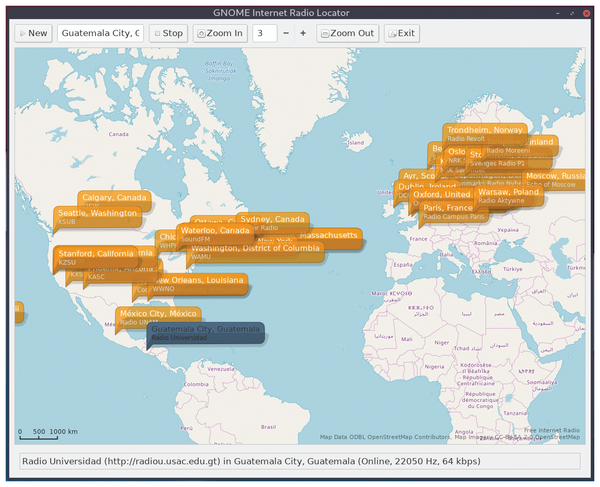This screenshot has width=600, height=487.
Task: Select the Washington, District of Columbia marker
Action: 255,252
